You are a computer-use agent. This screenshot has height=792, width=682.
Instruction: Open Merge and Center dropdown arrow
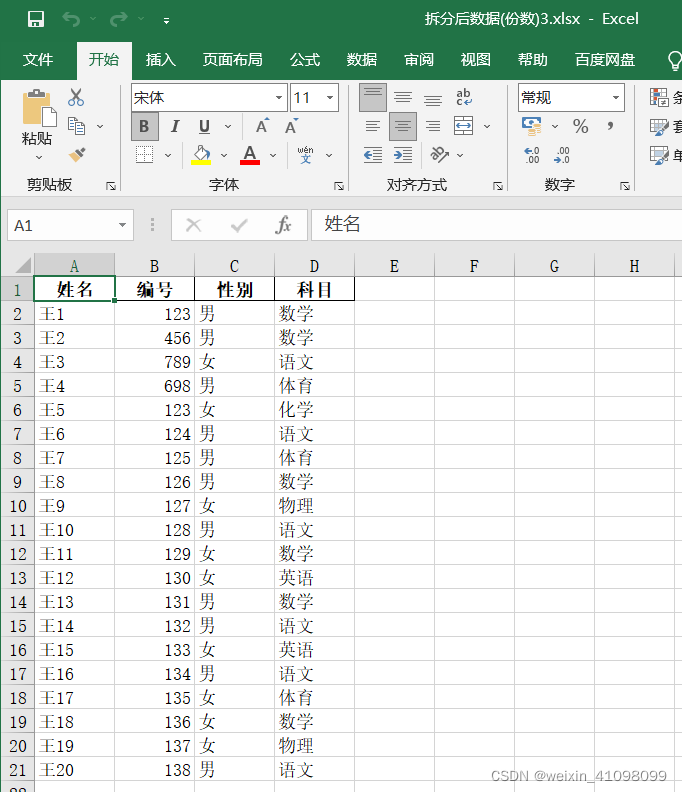pos(487,126)
